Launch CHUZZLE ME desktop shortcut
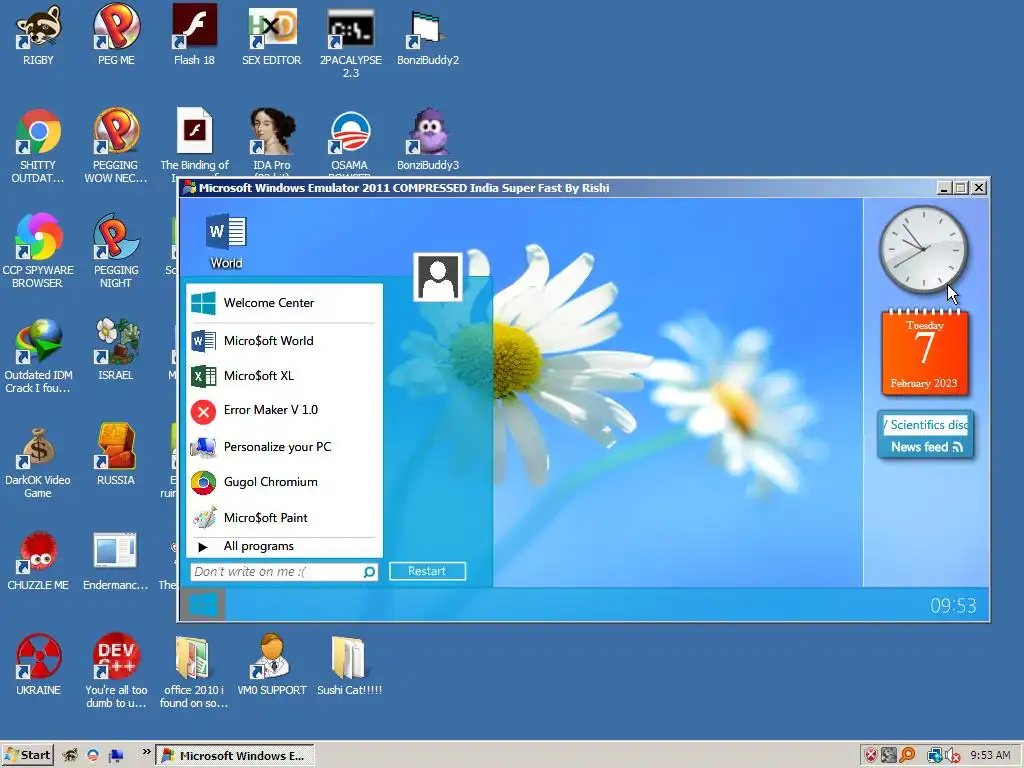Image resolution: width=1024 pixels, height=768 pixels. (38, 560)
